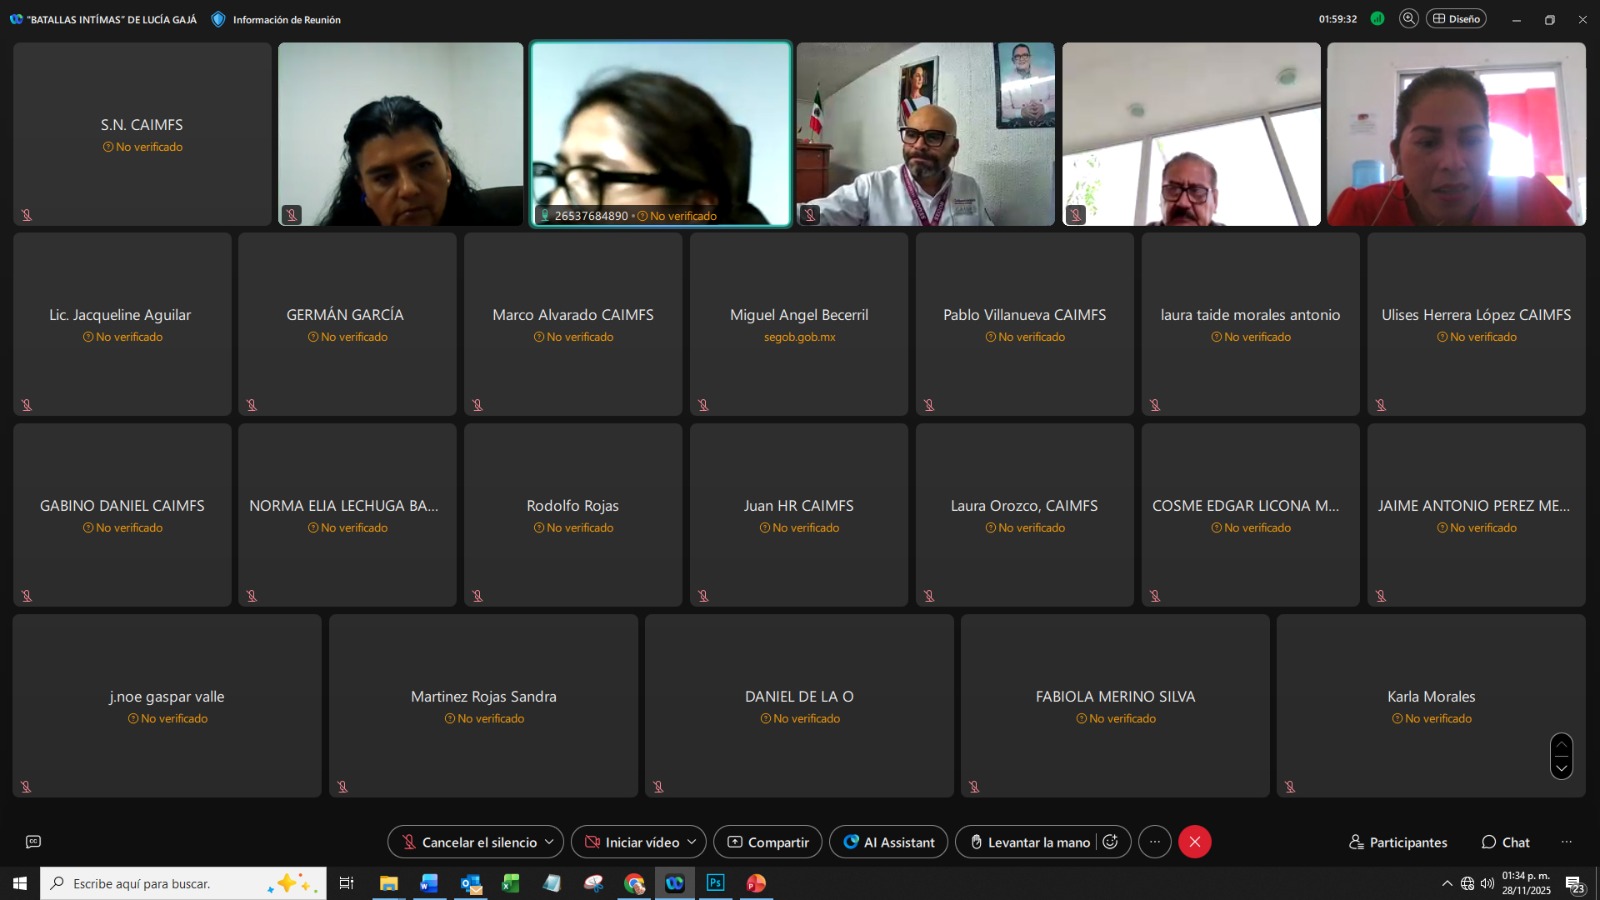Click the red leave meeting button
Screen dimensions: 1600x900
[x=1194, y=842]
